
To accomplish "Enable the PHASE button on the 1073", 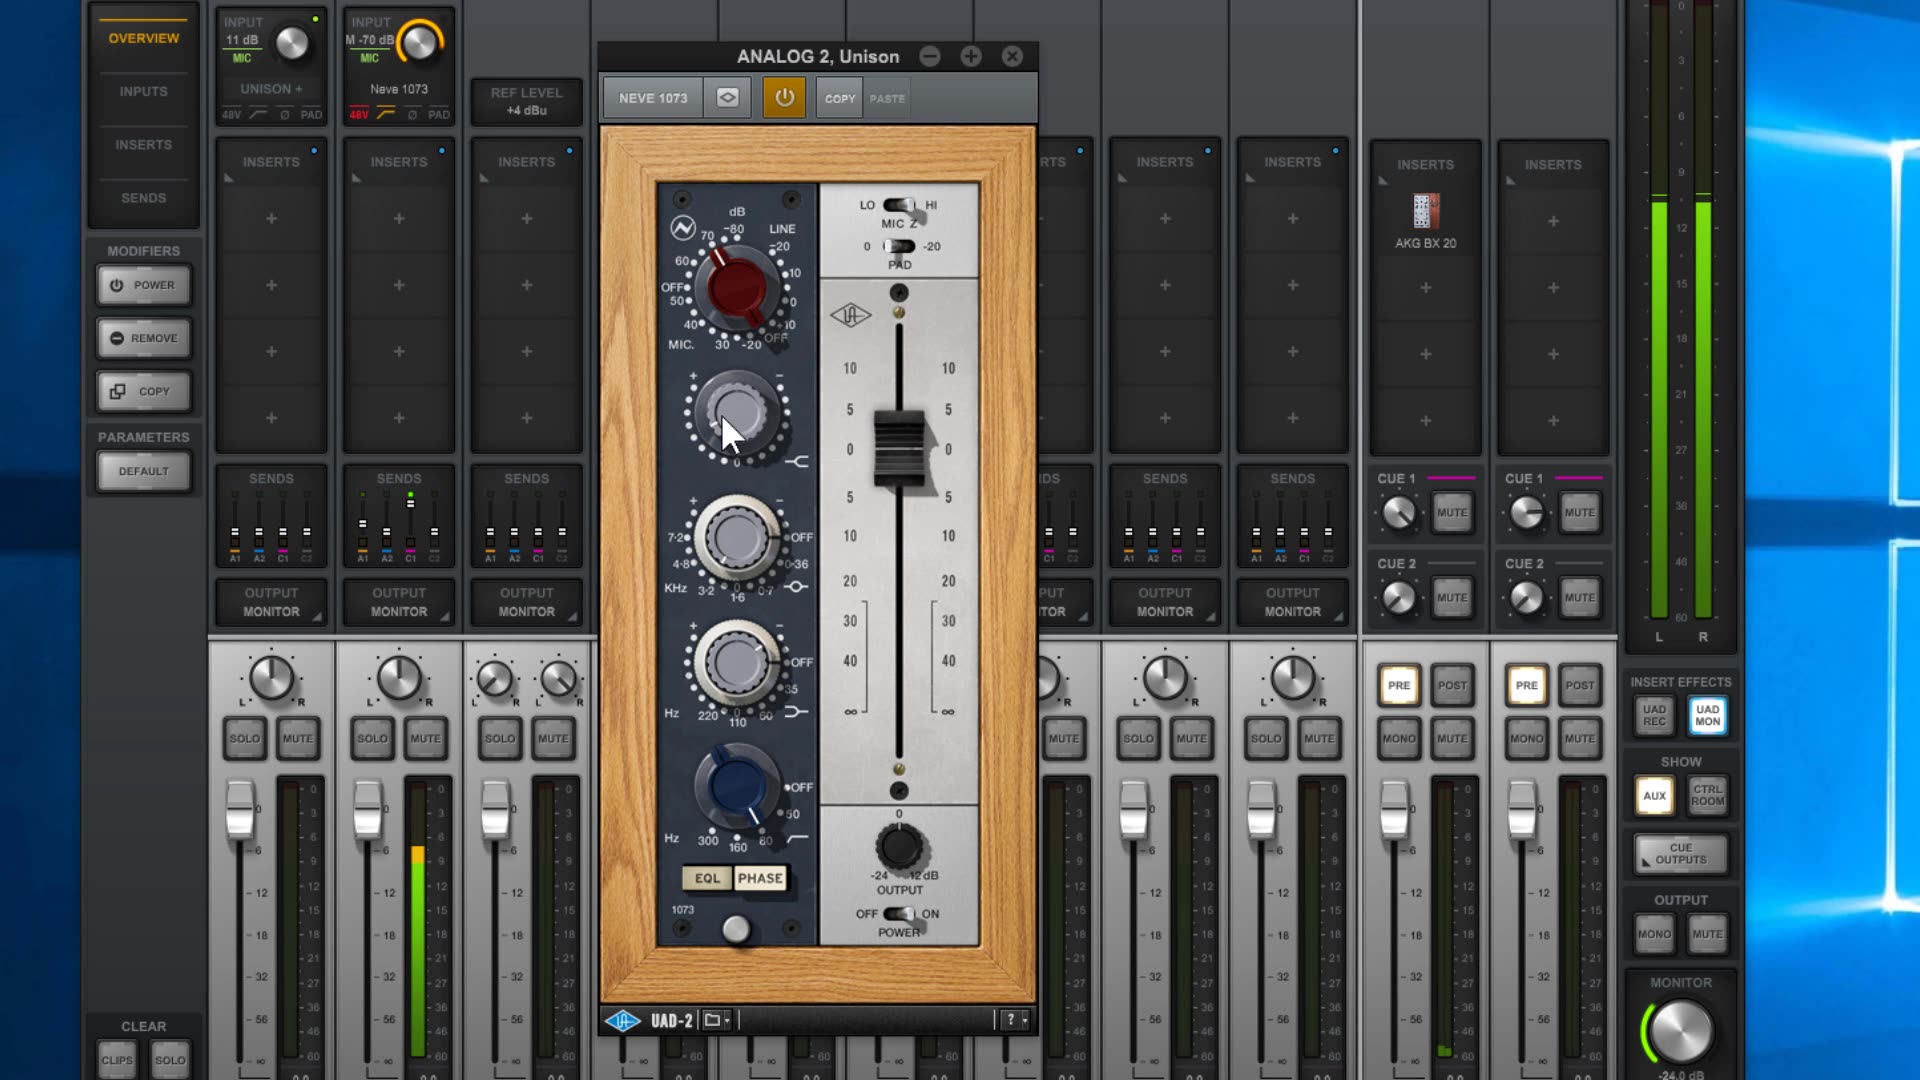I will (762, 878).
